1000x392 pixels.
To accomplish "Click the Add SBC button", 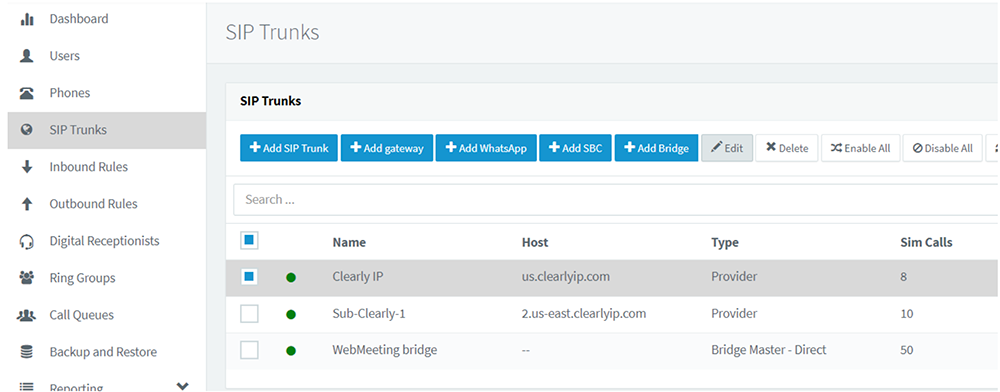I will [575, 148].
